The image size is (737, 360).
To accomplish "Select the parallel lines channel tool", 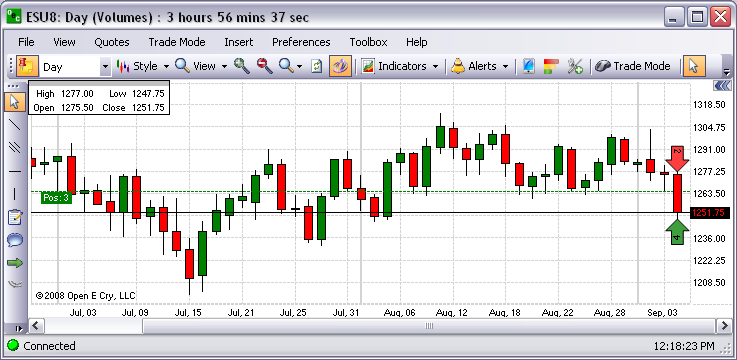I will point(15,147).
